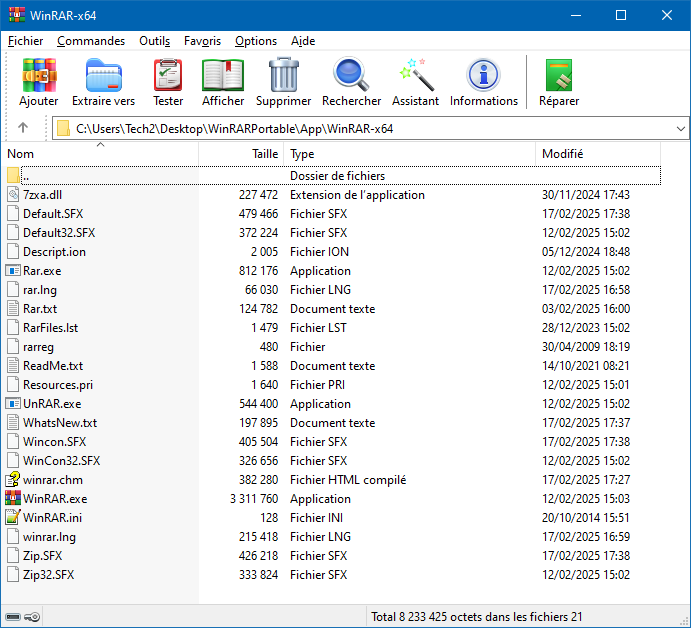
Task: Select the Resources.pri file name
Action: click(x=58, y=385)
